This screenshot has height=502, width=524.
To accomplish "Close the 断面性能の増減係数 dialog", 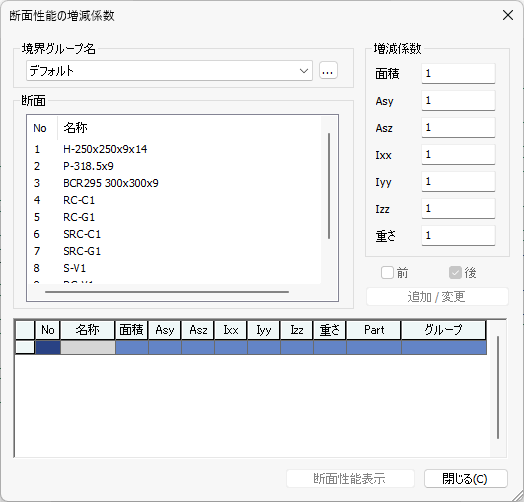I will [x=508, y=15].
